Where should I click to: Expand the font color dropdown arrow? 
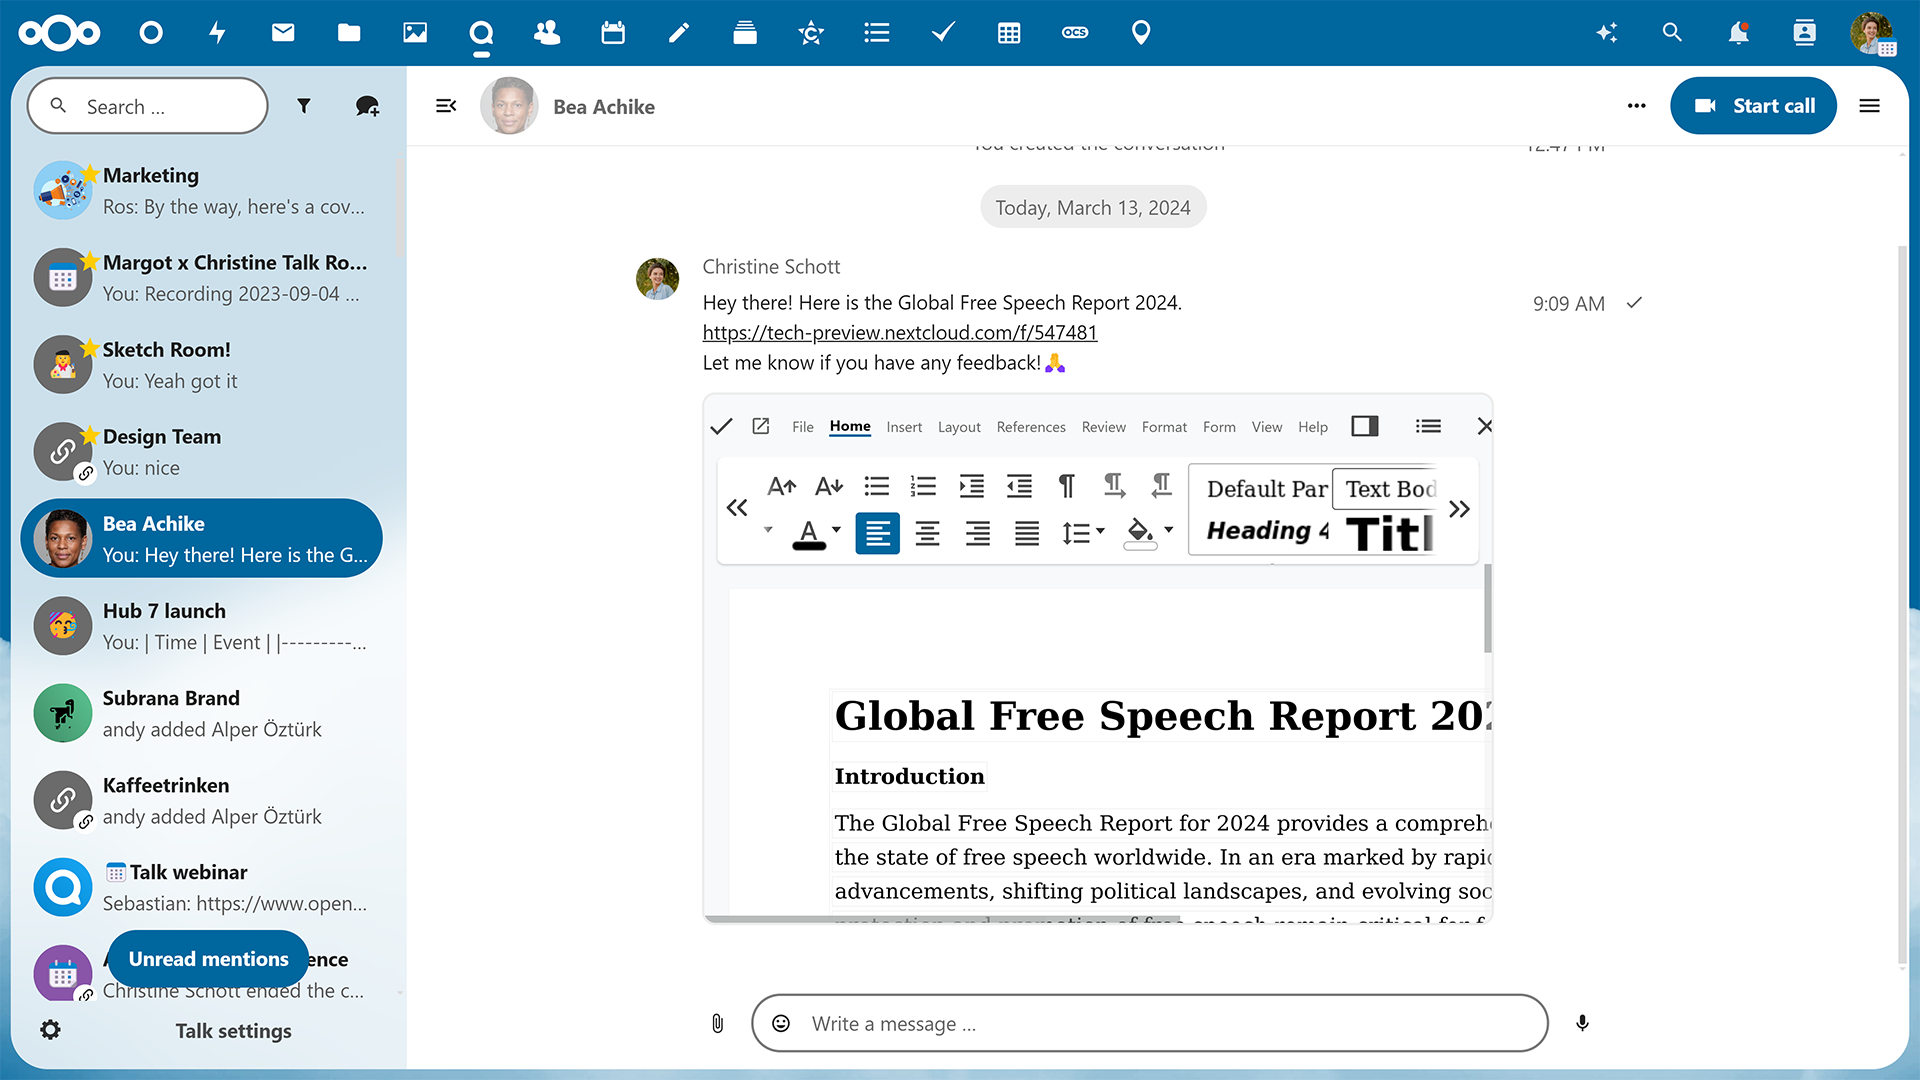(x=836, y=531)
